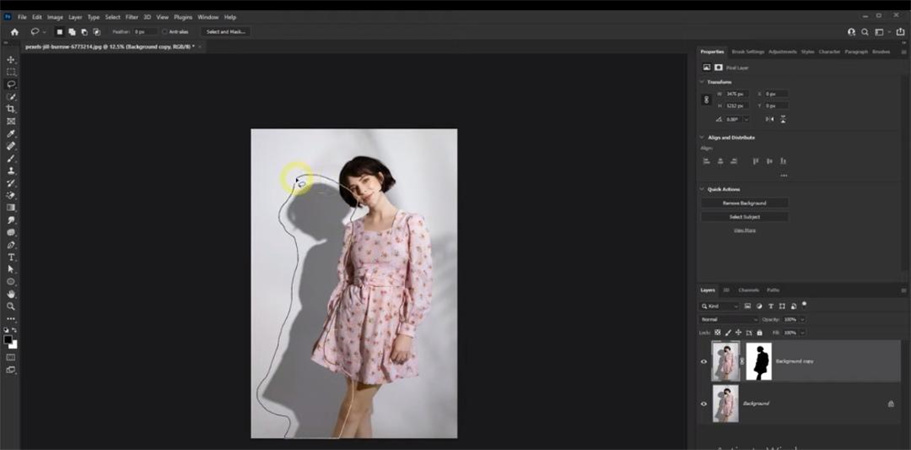Collapse the Align and Distribute section
The height and width of the screenshot is (450, 911).
[701, 137]
